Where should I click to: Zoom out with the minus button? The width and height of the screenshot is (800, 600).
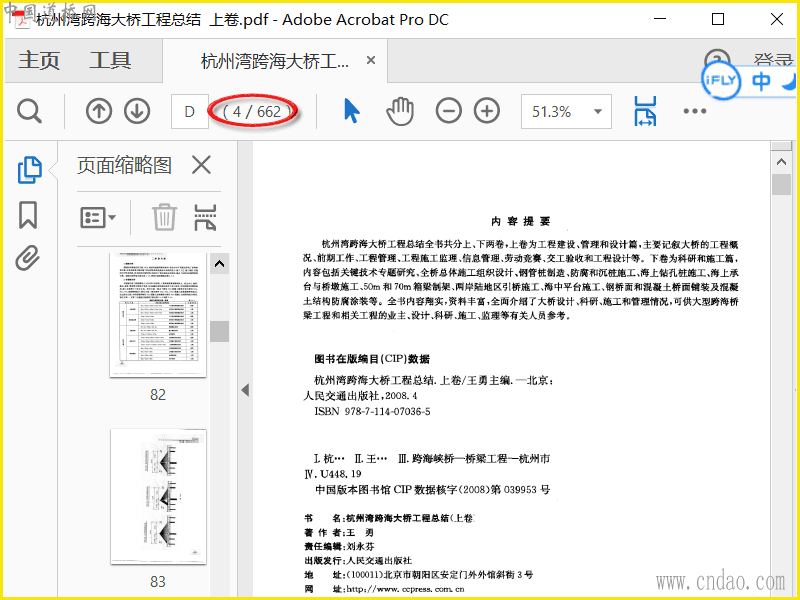(x=448, y=111)
